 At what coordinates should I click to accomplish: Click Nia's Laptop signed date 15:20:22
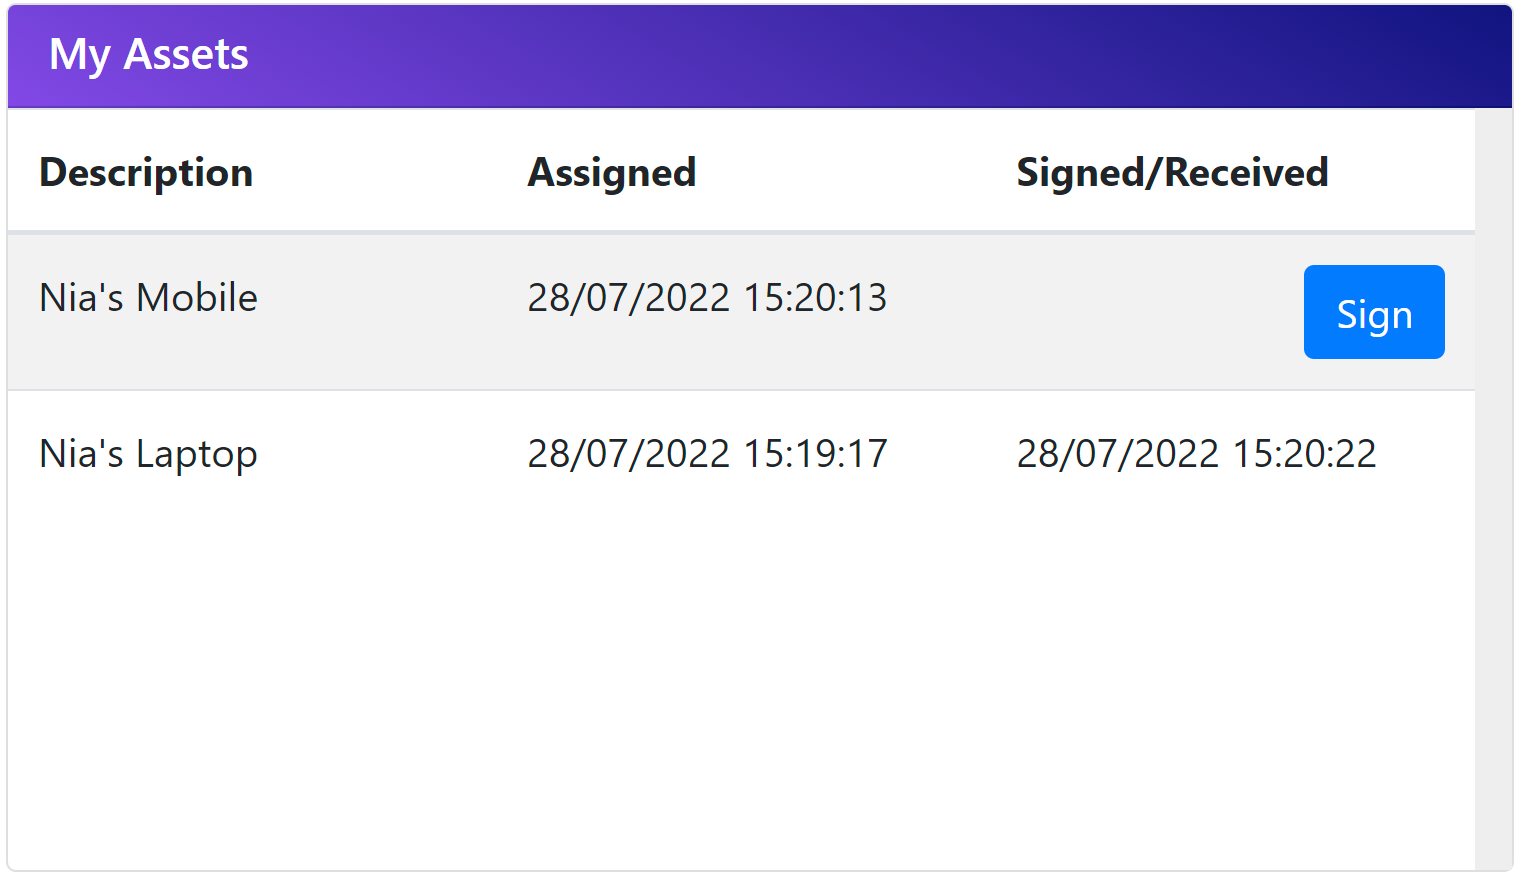click(1196, 454)
